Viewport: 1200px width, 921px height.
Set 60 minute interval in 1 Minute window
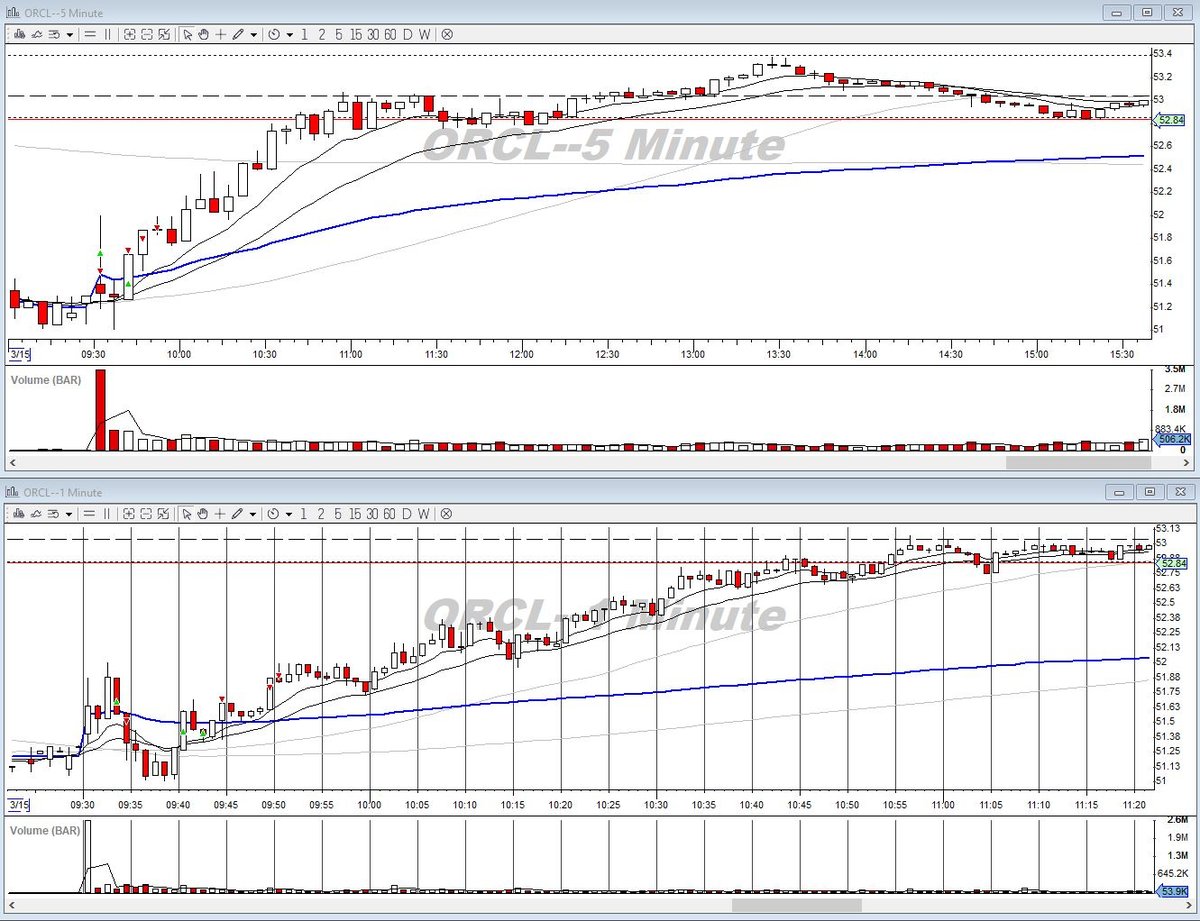pos(390,513)
